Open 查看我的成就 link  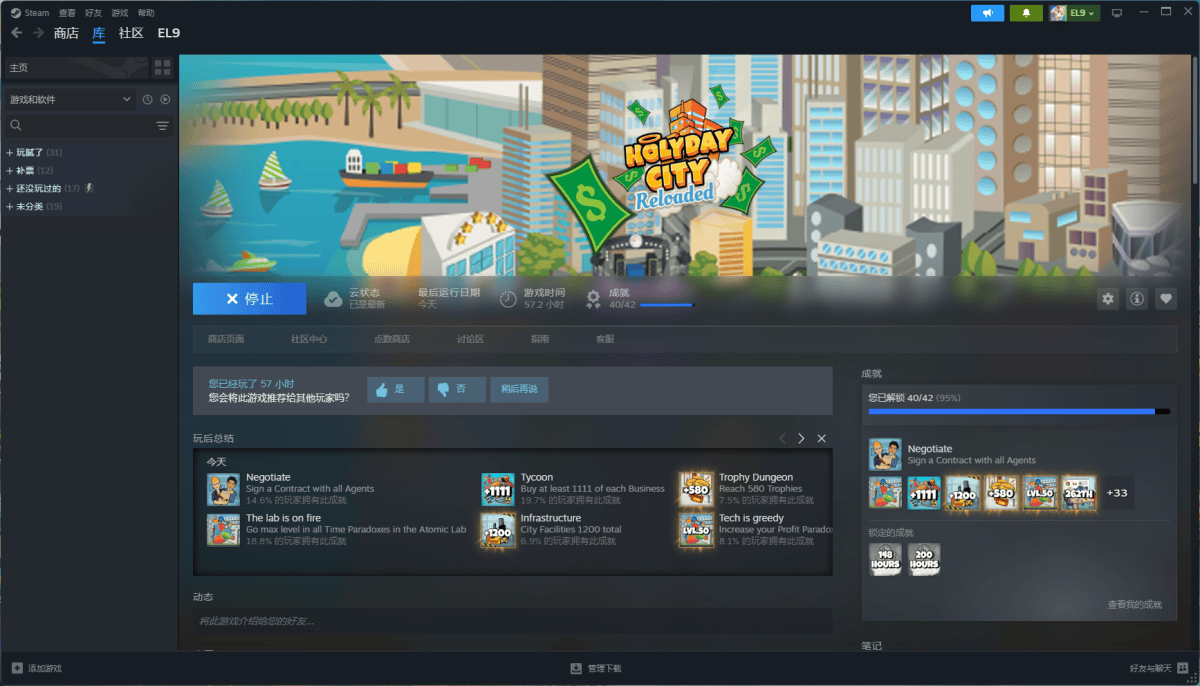1134,605
